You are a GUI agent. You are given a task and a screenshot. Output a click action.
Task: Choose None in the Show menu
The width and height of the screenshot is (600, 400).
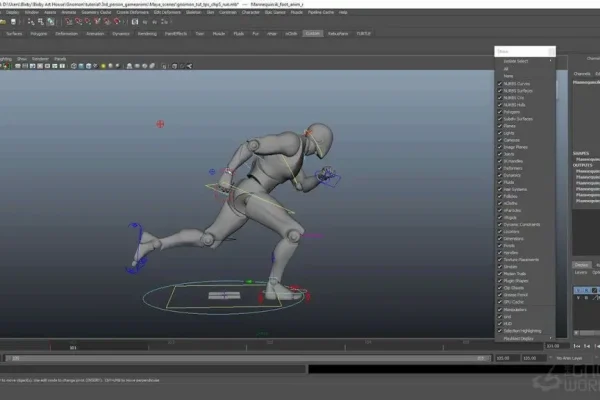[x=507, y=76]
